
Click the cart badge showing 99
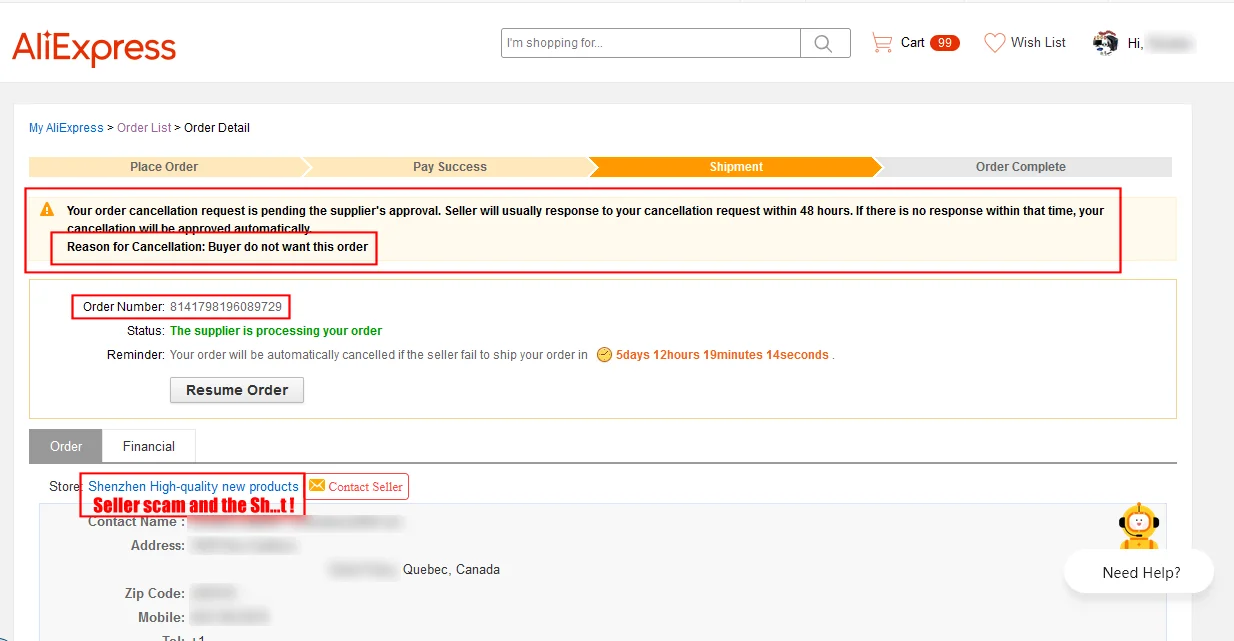[x=945, y=43]
